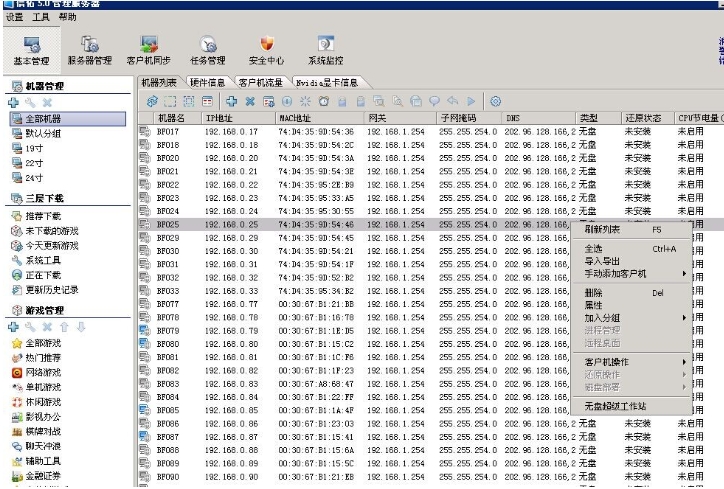724x489 pixels.
Task: Expand 客户机操作 submenu
Action: 632,362
